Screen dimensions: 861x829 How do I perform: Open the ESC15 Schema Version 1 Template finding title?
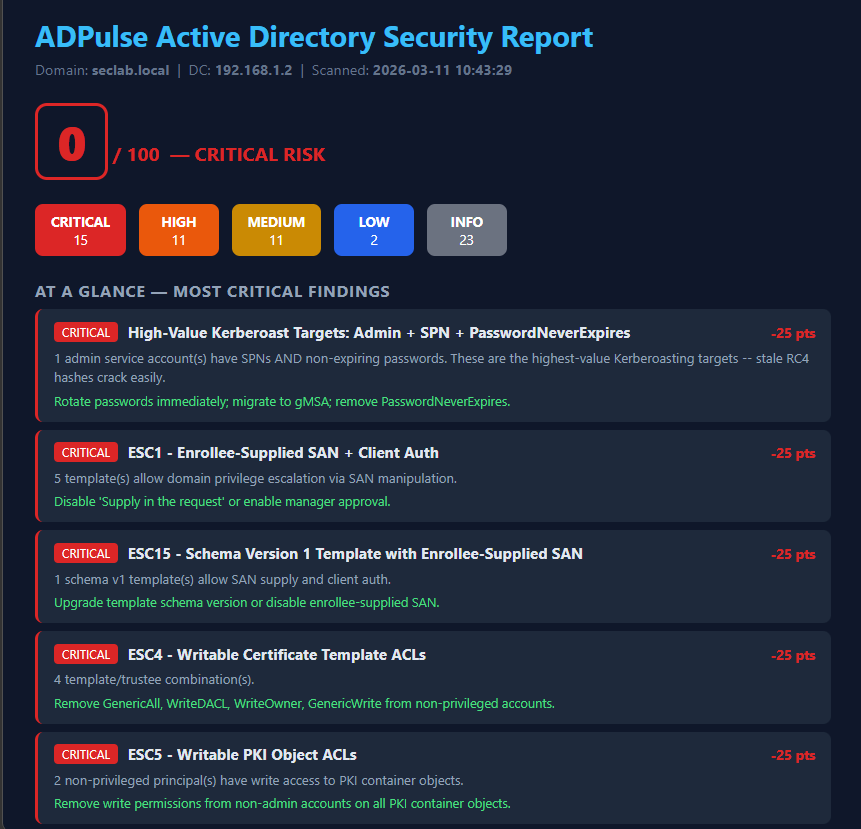pos(355,554)
